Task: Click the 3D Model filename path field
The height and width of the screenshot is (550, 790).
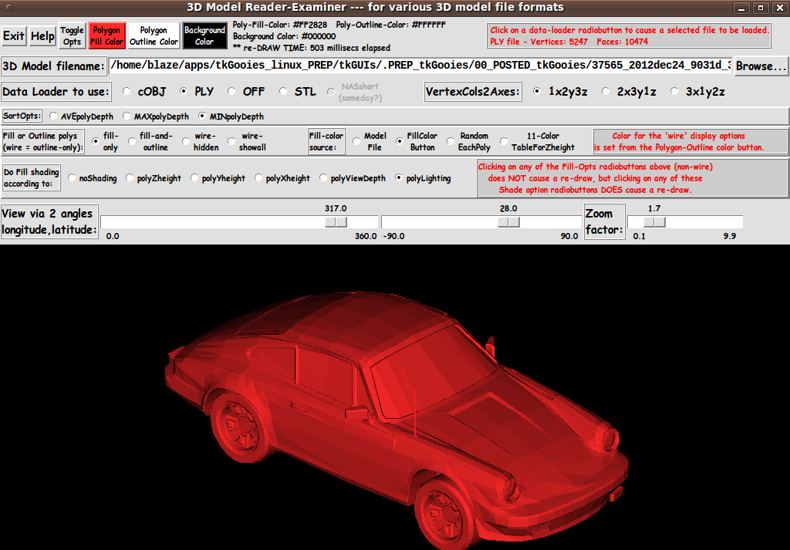Action: (420, 66)
